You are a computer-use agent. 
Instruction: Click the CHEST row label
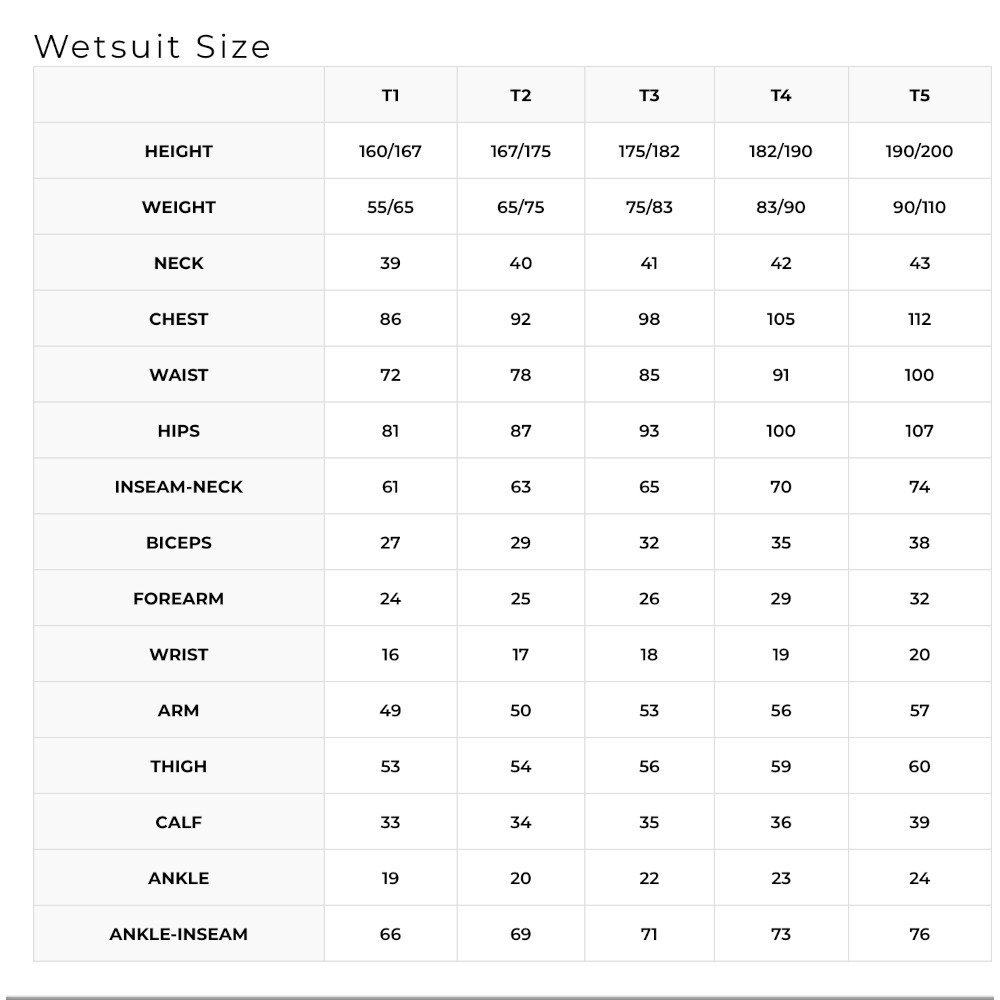point(179,319)
